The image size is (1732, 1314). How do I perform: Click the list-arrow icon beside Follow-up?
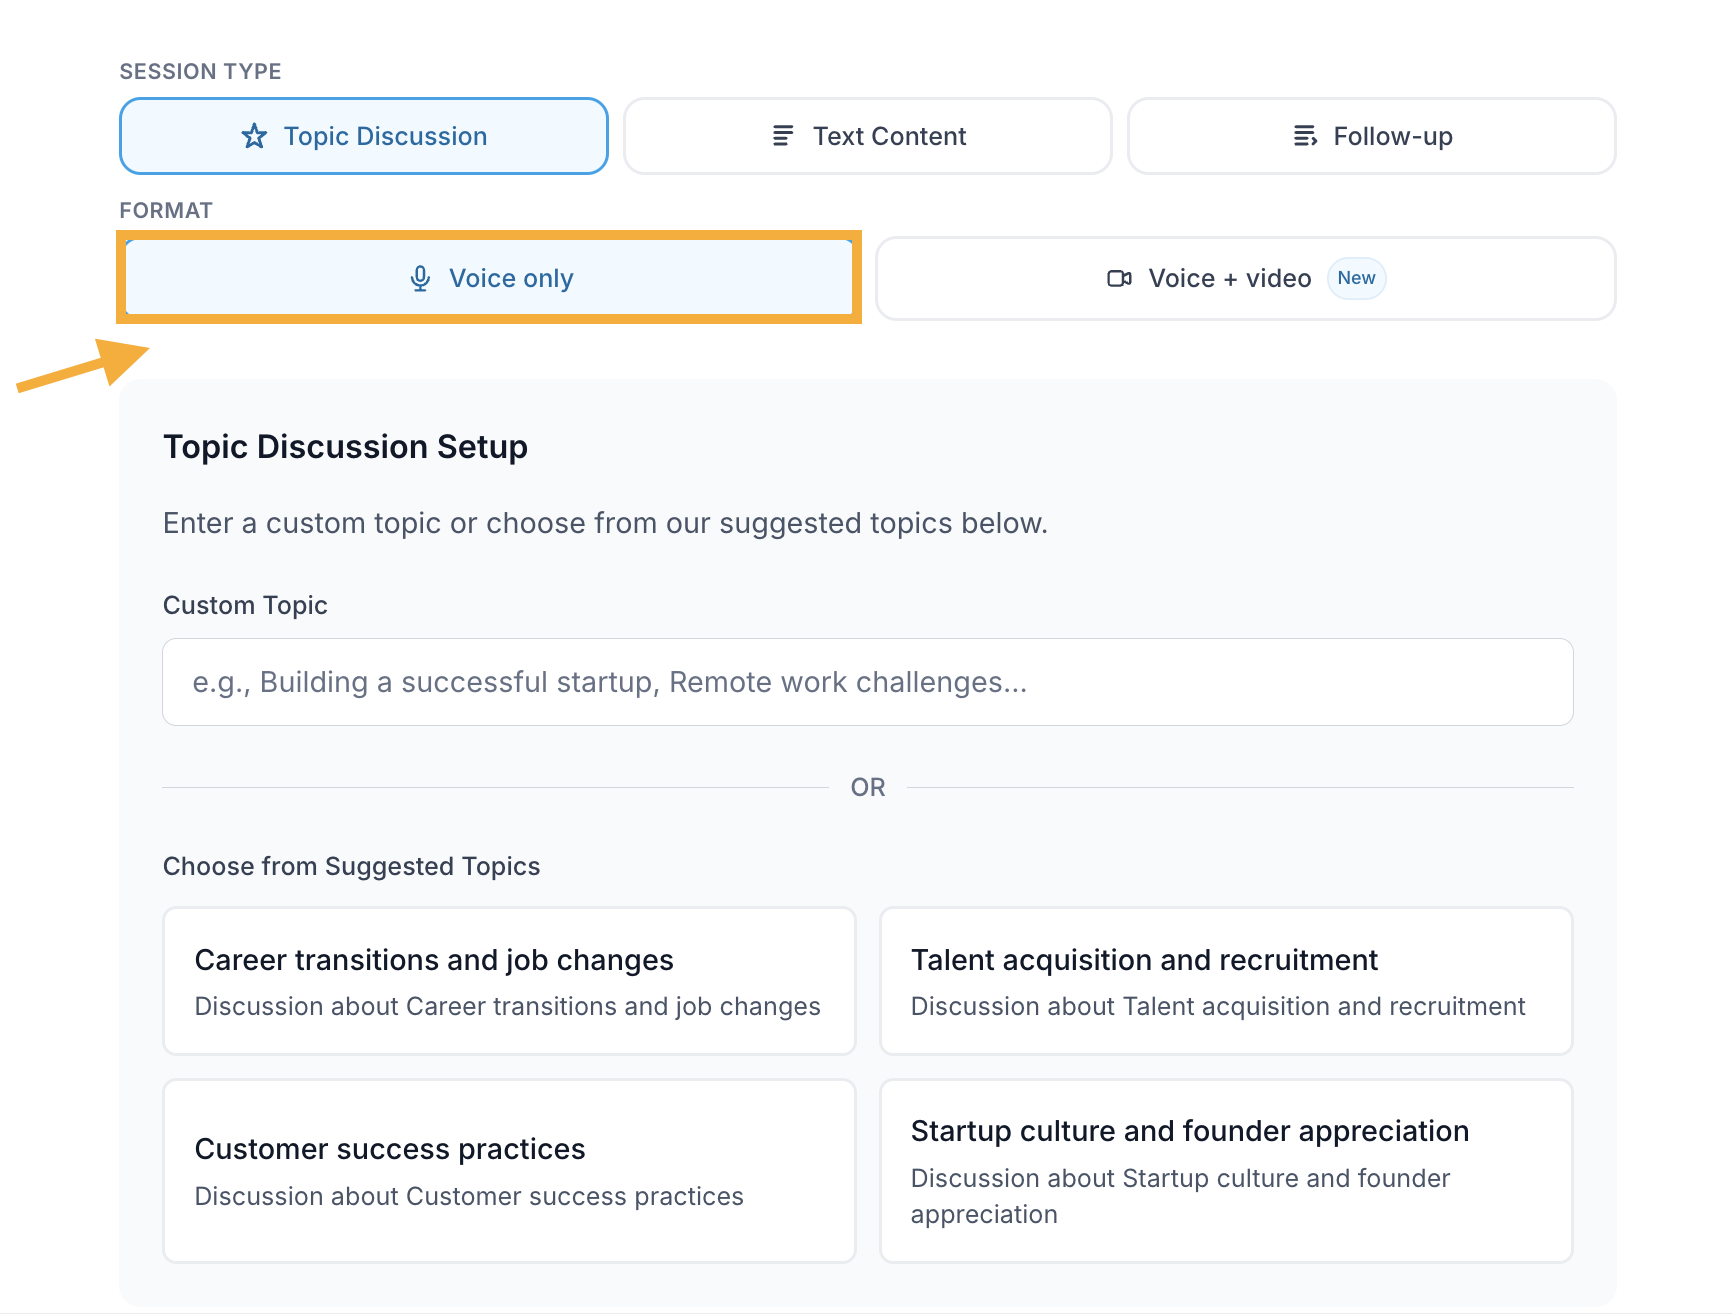coord(1305,136)
